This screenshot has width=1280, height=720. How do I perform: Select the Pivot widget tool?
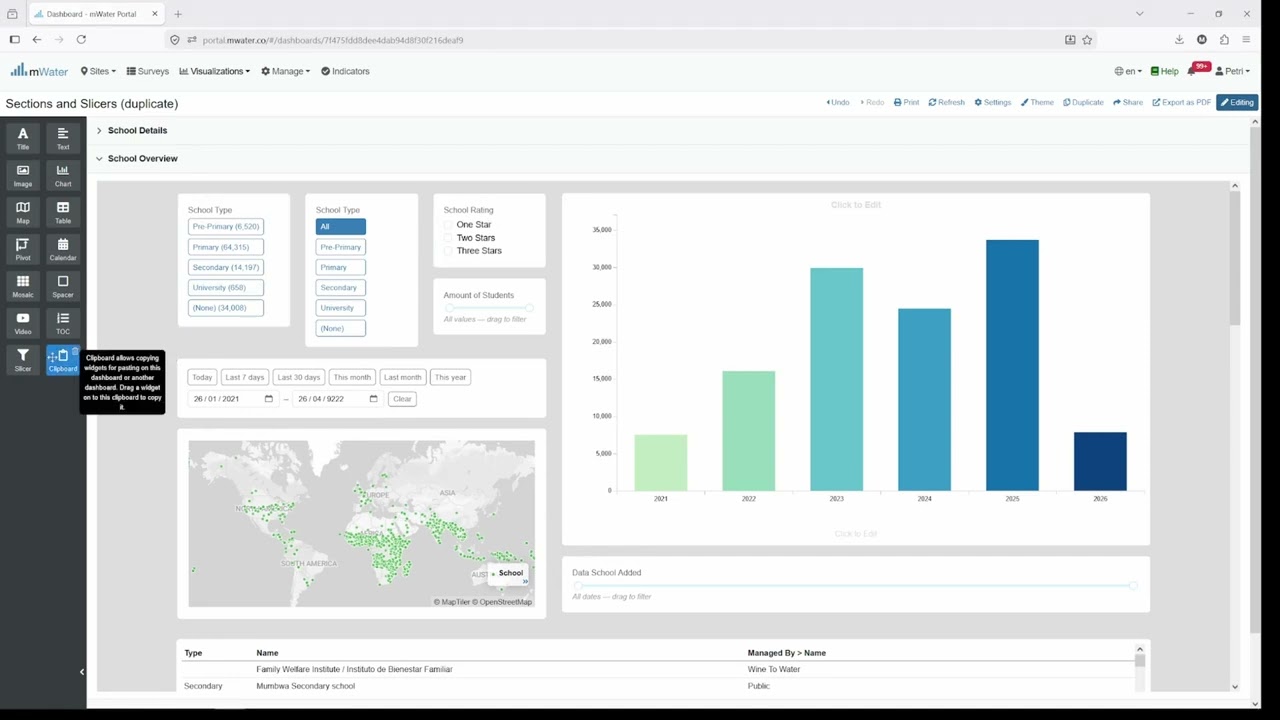click(22, 249)
